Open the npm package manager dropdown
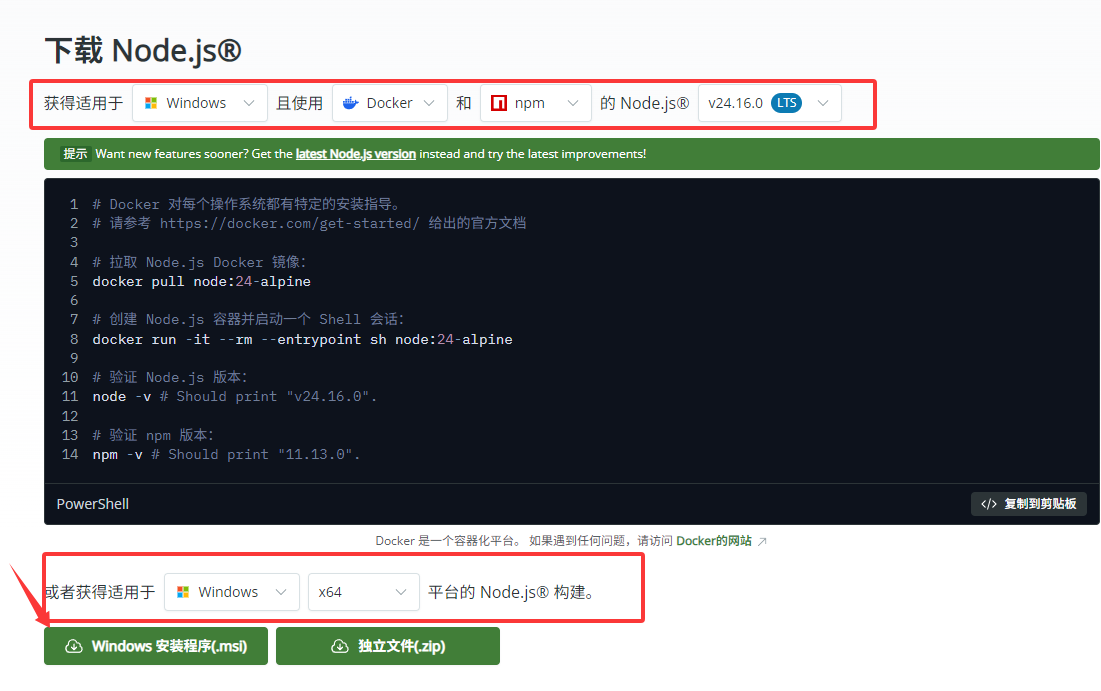 click(x=535, y=103)
